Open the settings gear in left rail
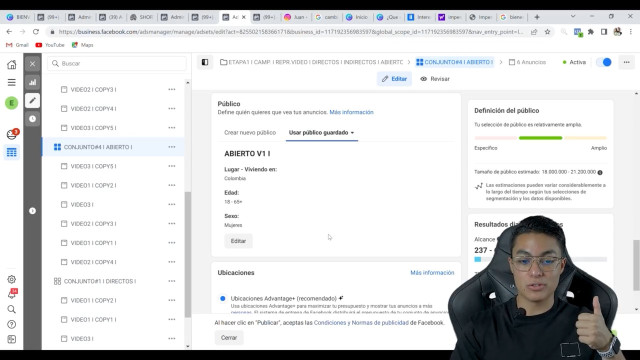Screen dimensions: 640x360 click(11, 279)
